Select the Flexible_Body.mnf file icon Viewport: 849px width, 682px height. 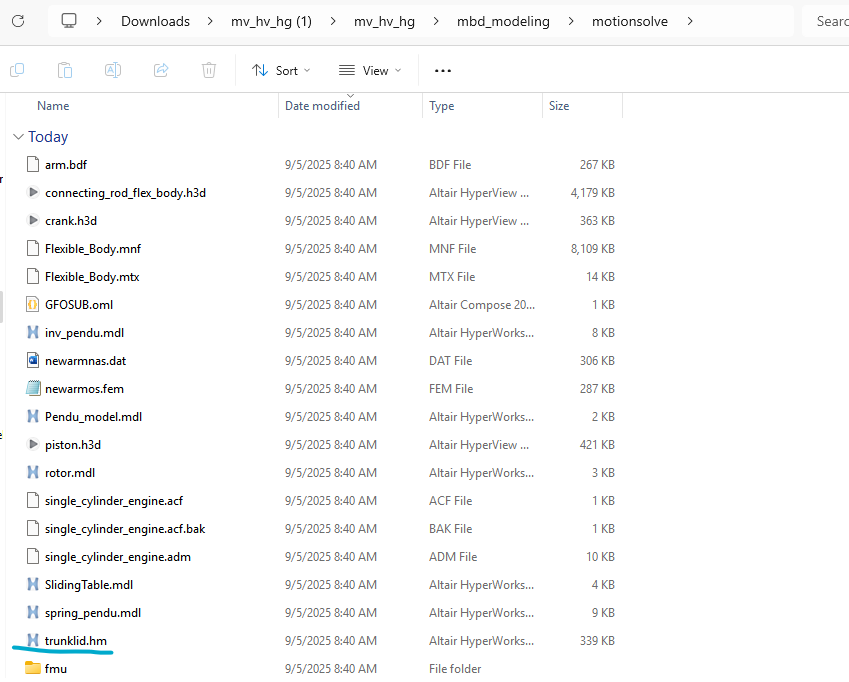[33, 248]
